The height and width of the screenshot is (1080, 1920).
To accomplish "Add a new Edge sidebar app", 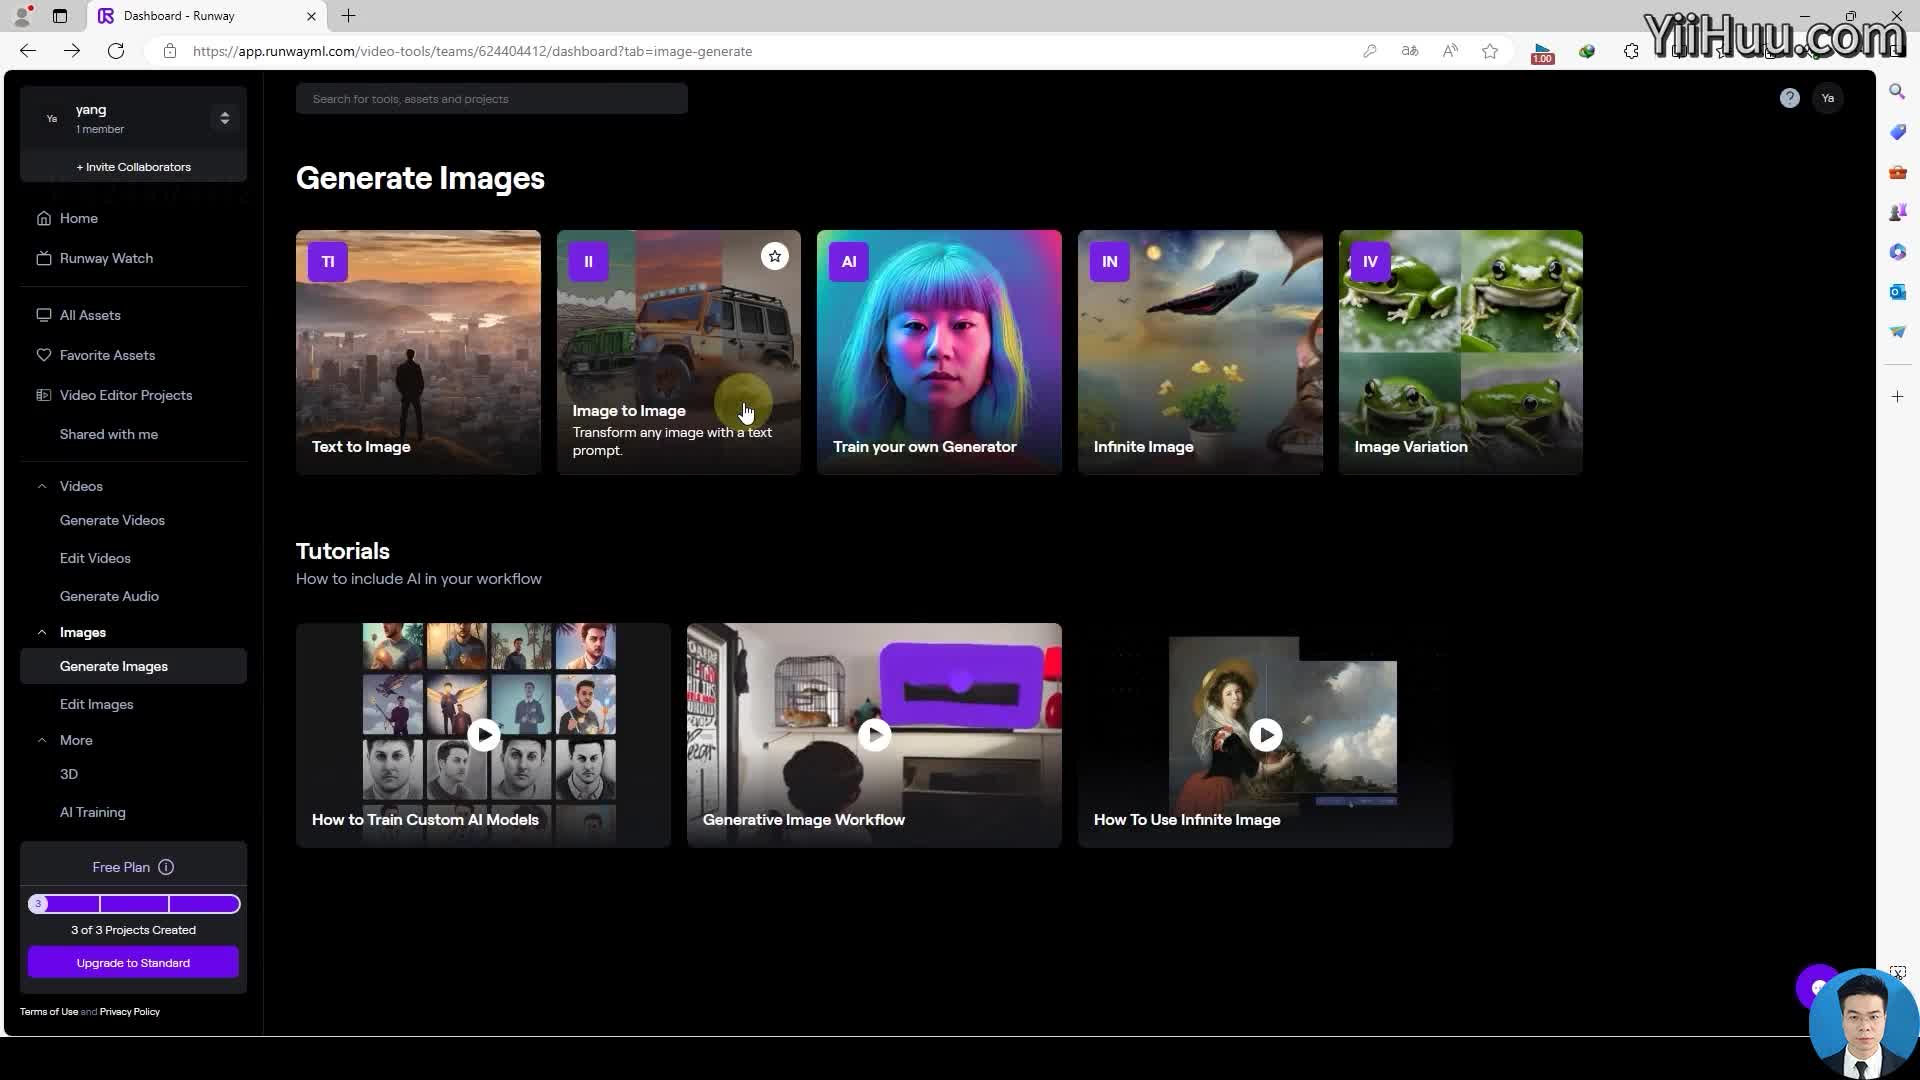I will coord(1897,397).
